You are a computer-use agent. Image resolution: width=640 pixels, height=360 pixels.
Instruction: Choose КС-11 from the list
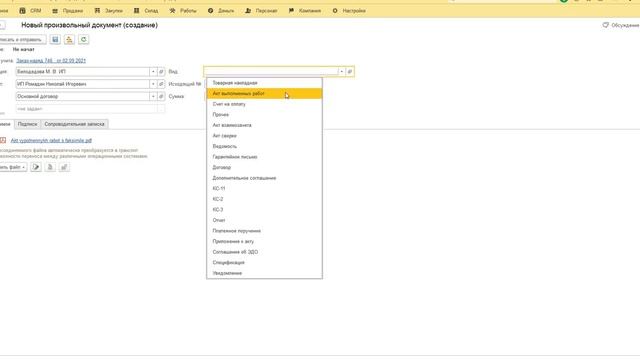click(264, 189)
